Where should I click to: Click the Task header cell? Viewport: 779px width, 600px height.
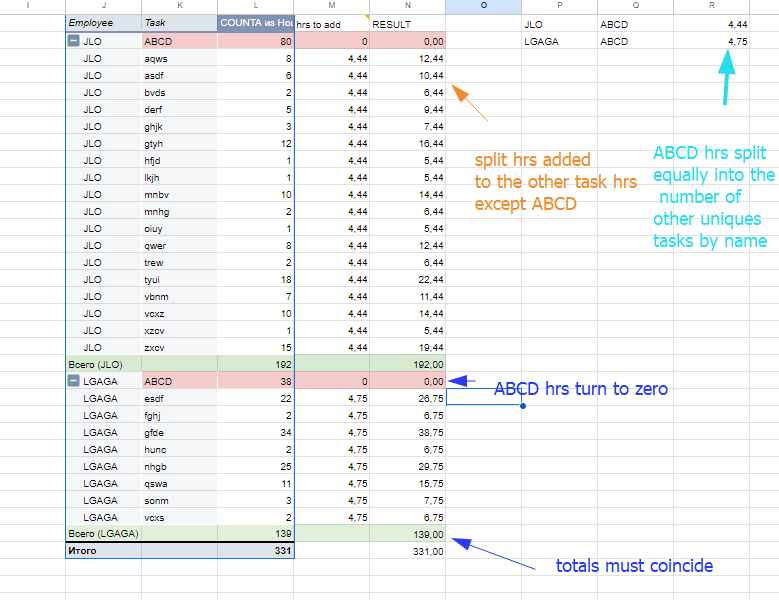pos(179,23)
